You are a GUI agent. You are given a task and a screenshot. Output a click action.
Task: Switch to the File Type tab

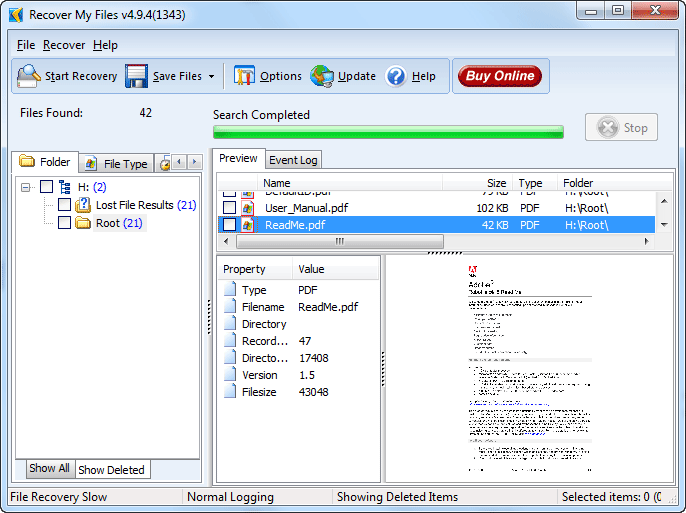point(116,164)
